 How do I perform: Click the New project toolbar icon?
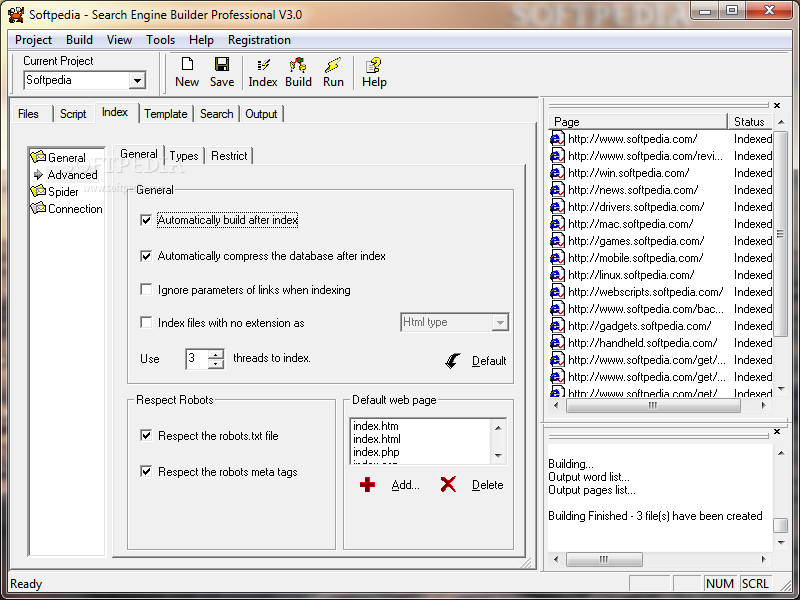187,64
